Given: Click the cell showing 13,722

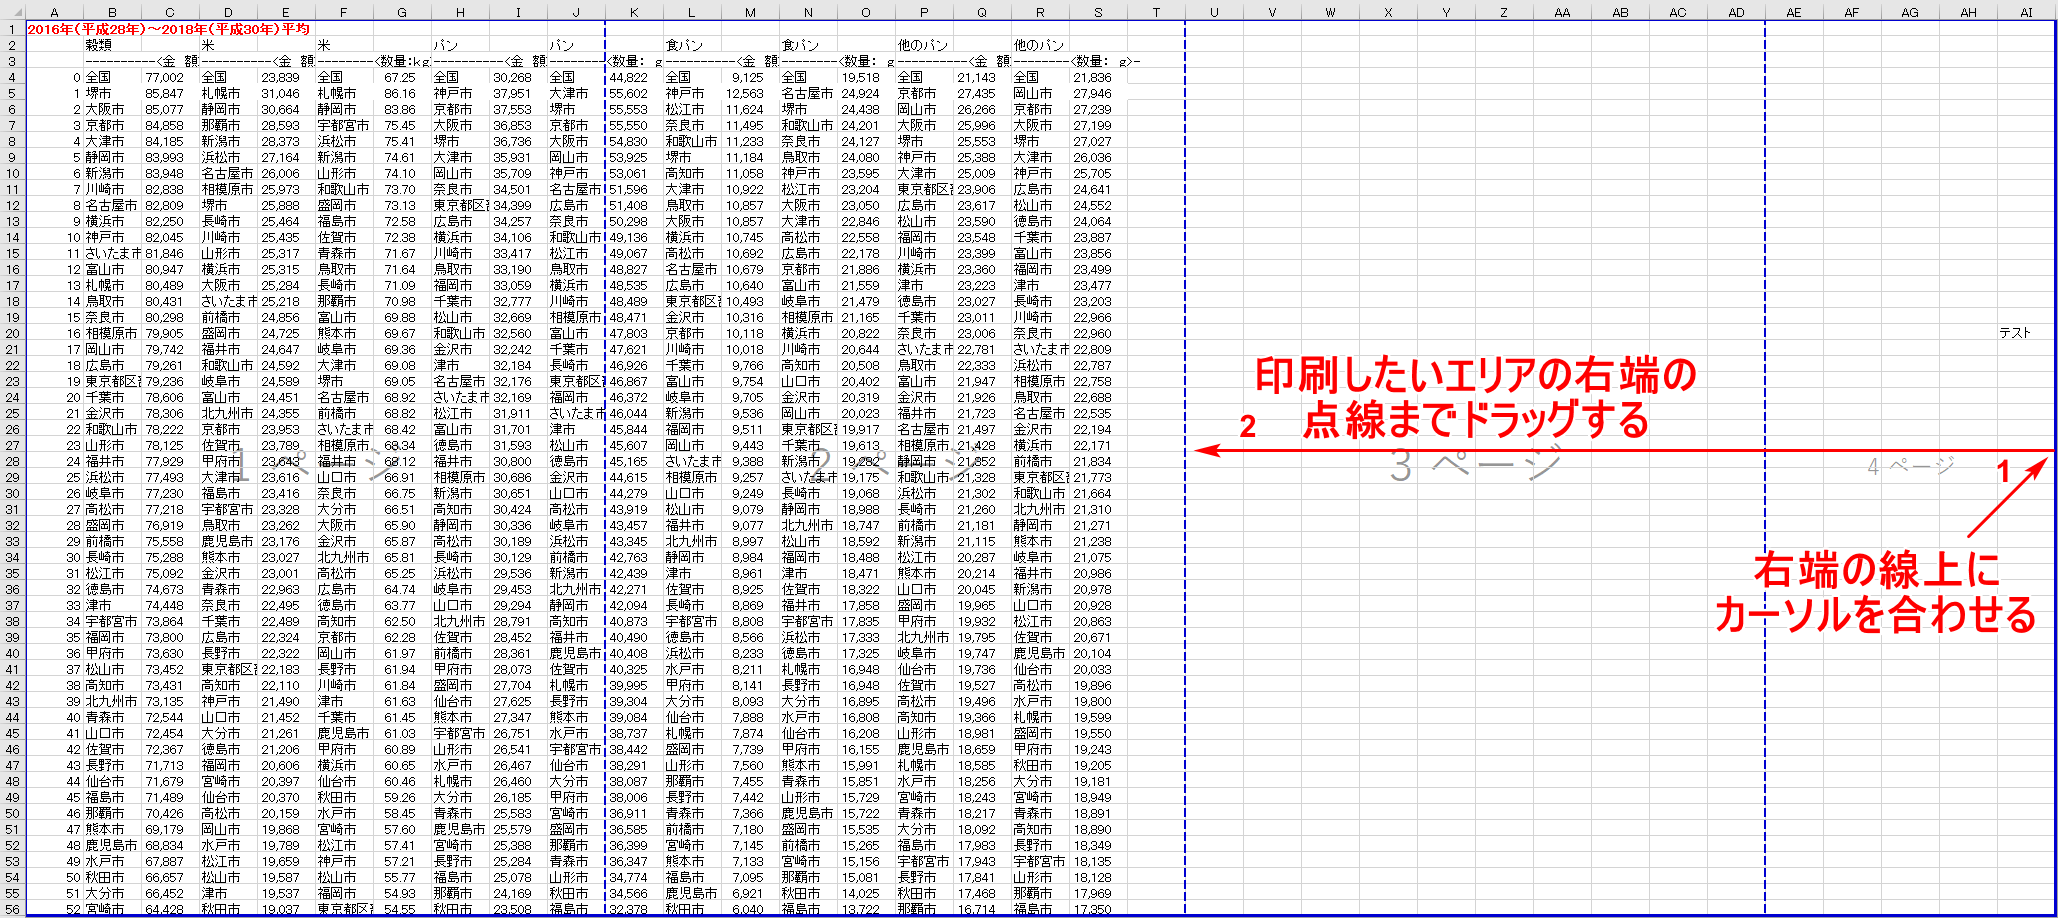Looking at the screenshot, I should click(x=866, y=909).
